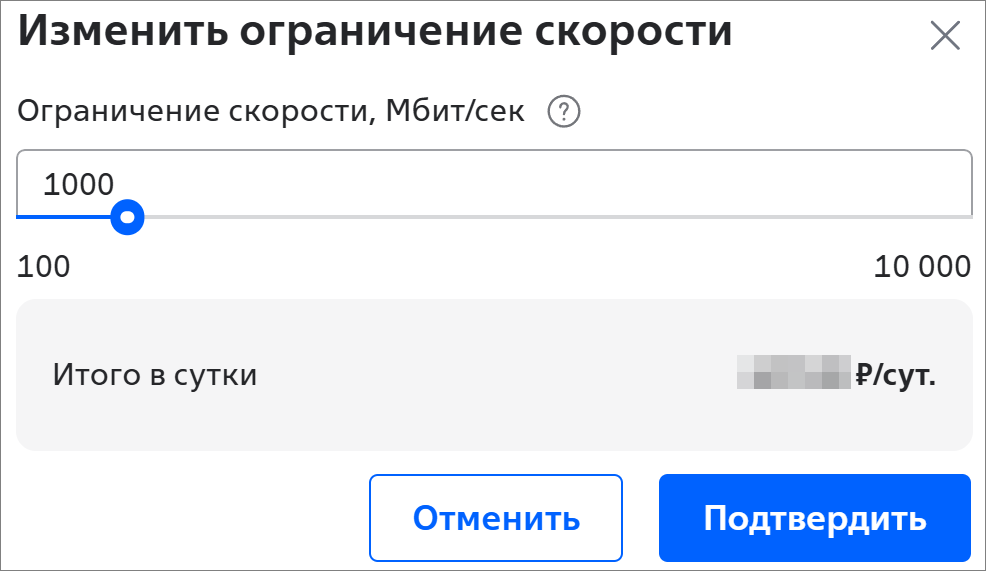The width and height of the screenshot is (986, 571).
Task: Click the blurred daily price amount
Action: (794, 376)
